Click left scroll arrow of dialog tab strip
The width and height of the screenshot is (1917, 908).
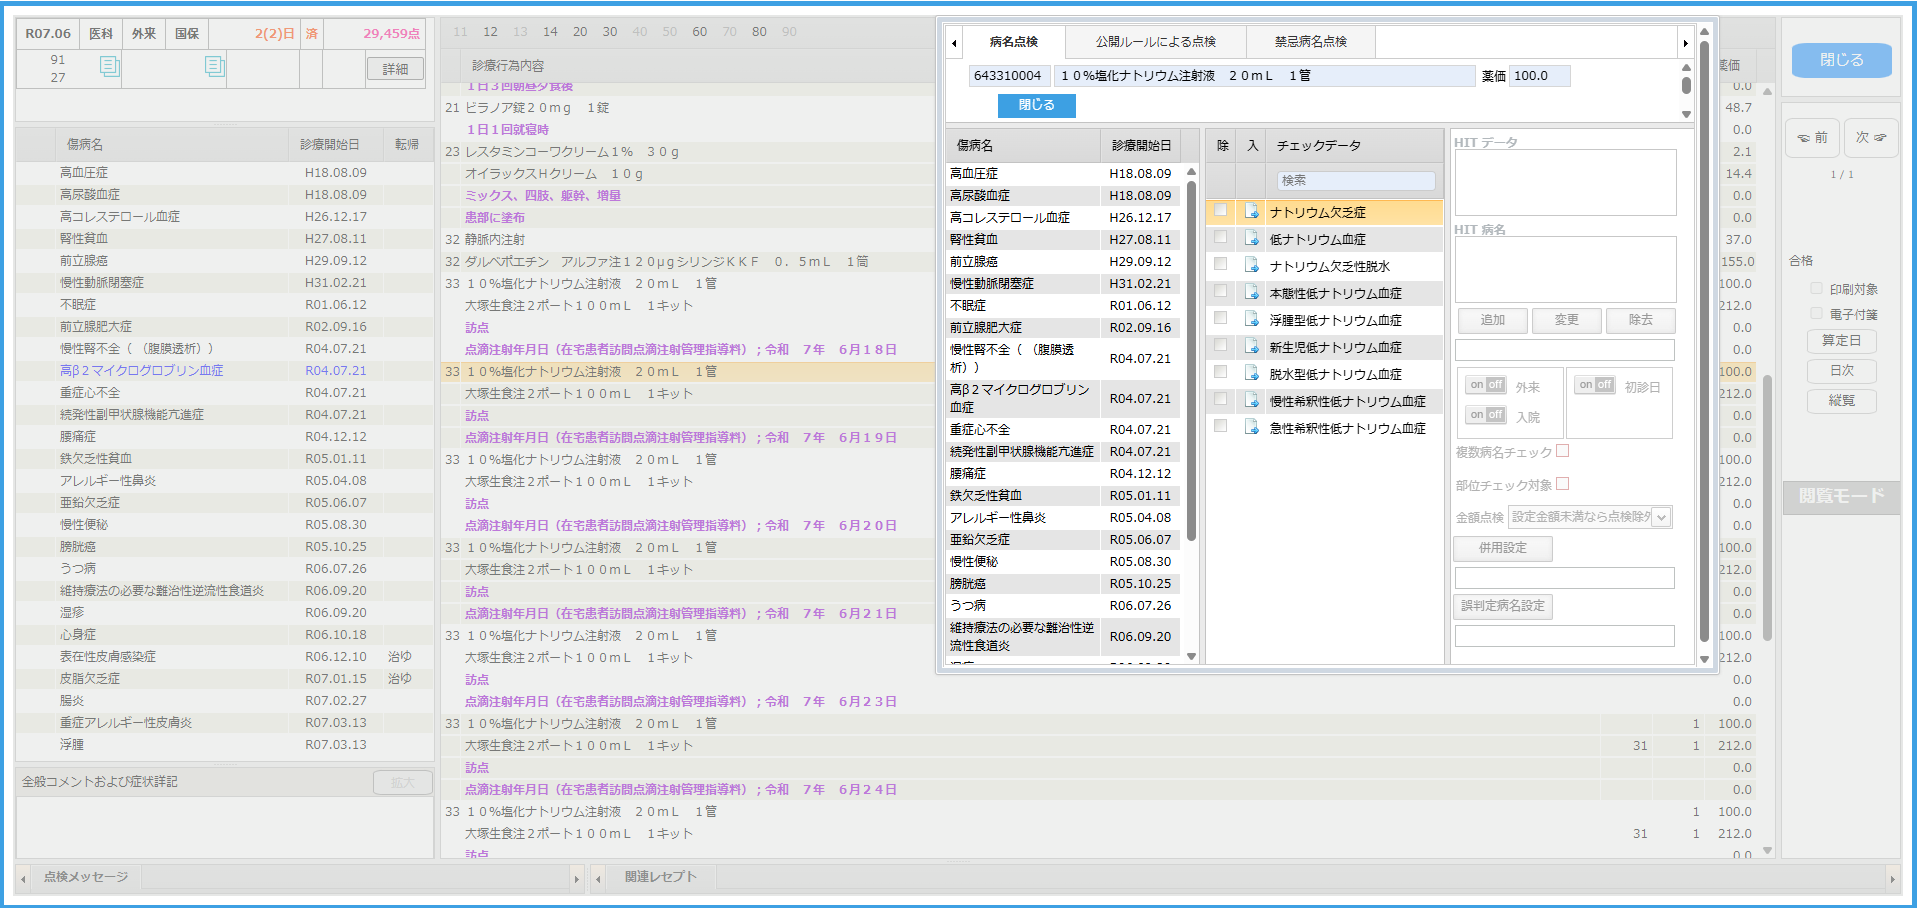click(x=954, y=42)
